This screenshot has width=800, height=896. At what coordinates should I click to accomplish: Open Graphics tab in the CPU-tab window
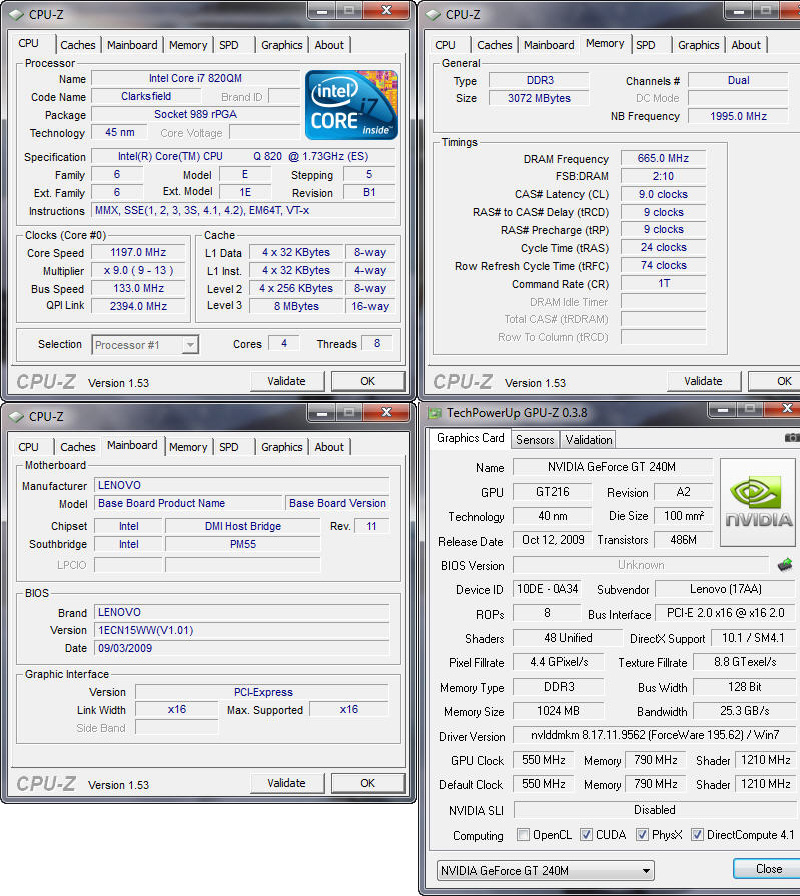pyautogui.click(x=282, y=45)
